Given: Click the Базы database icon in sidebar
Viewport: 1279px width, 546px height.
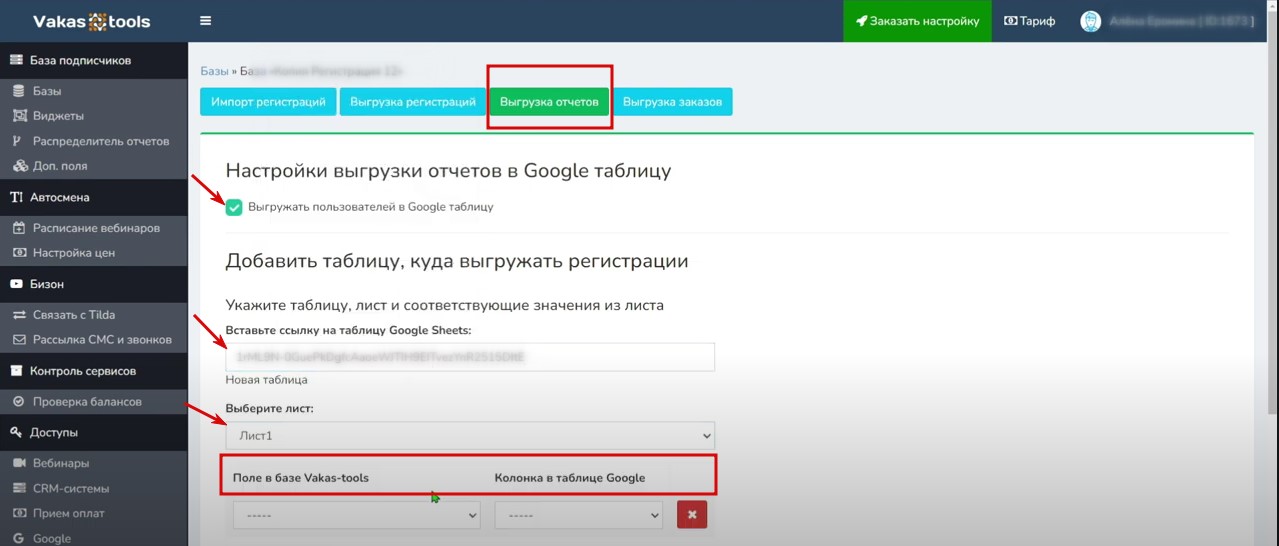Looking at the screenshot, I should click(18, 91).
